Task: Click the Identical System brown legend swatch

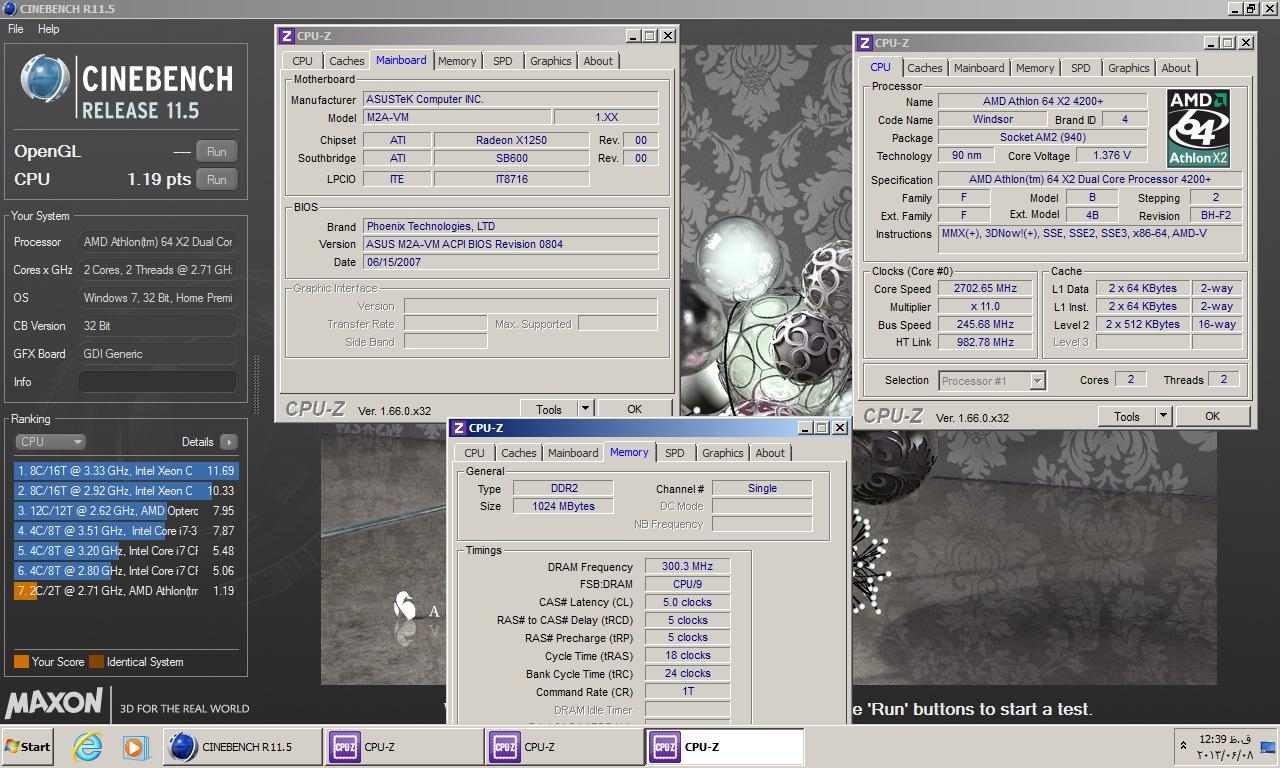Action: click(x=96, y=662)
